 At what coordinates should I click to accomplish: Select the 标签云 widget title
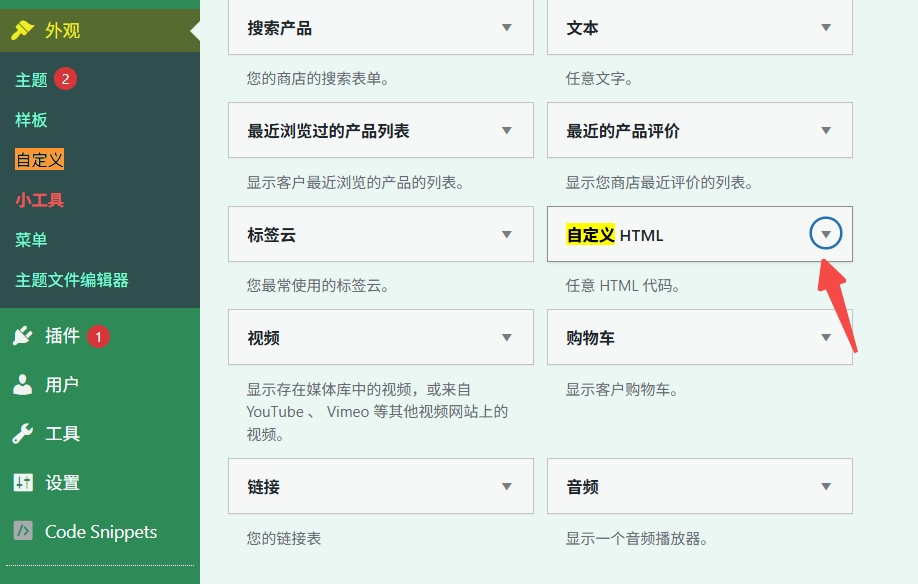[271, 235]
